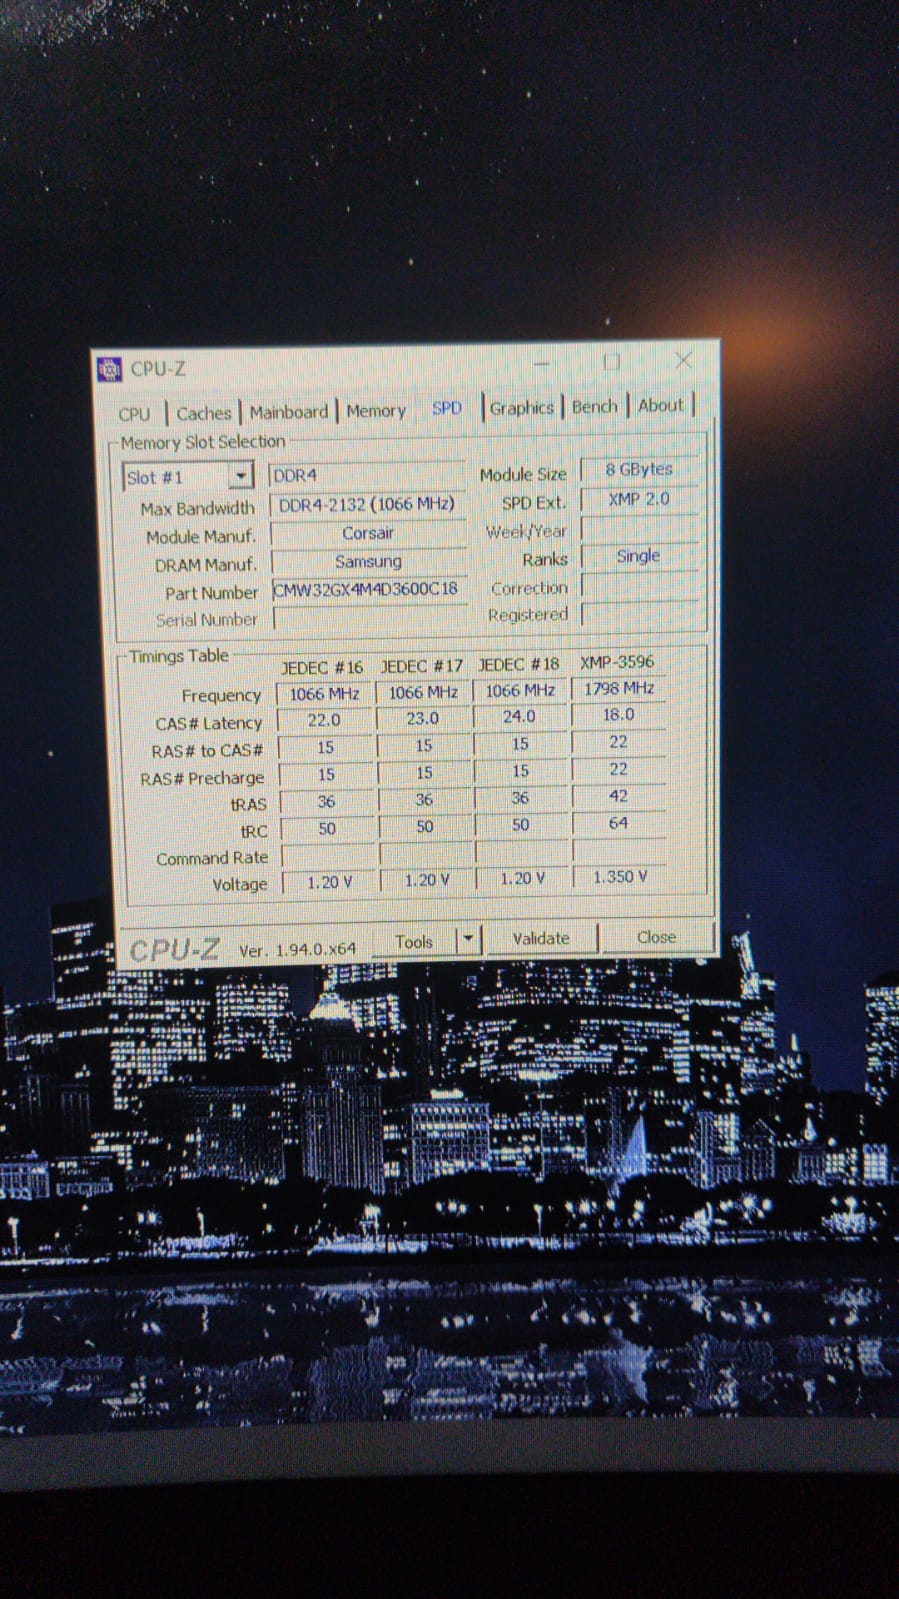Click the SPD Ext. XMP 2.0 value
The image size is (899, 1599).
pyautogui.click(x=639, y=499)
